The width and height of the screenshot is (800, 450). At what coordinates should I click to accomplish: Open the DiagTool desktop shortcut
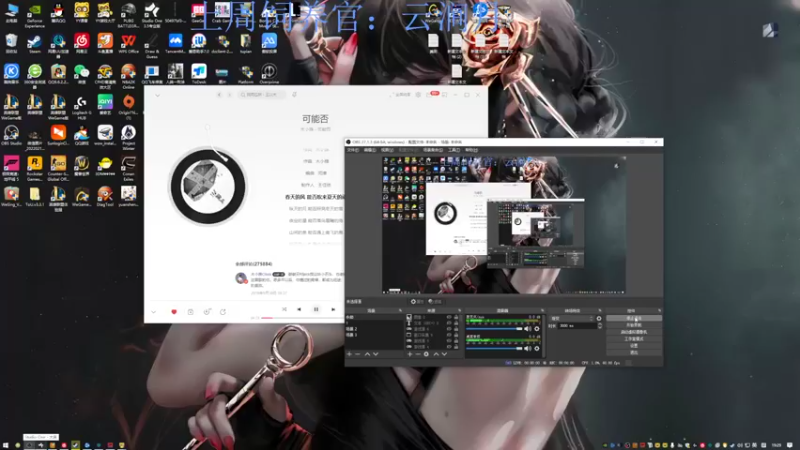pos(105,196)
